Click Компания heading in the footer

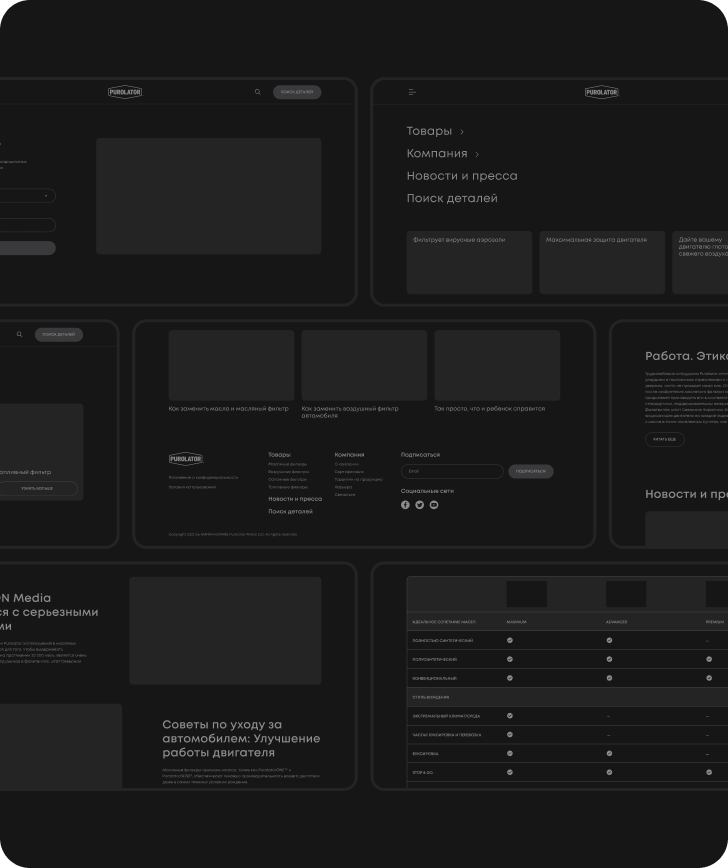coord(349,454)
